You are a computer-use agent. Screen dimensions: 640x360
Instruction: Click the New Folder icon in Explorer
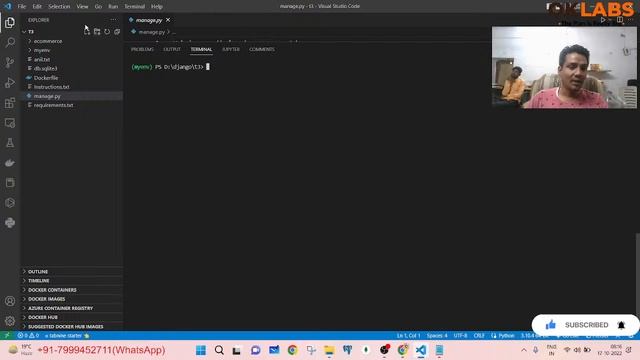pyautogui.click(x=97, y=31)
